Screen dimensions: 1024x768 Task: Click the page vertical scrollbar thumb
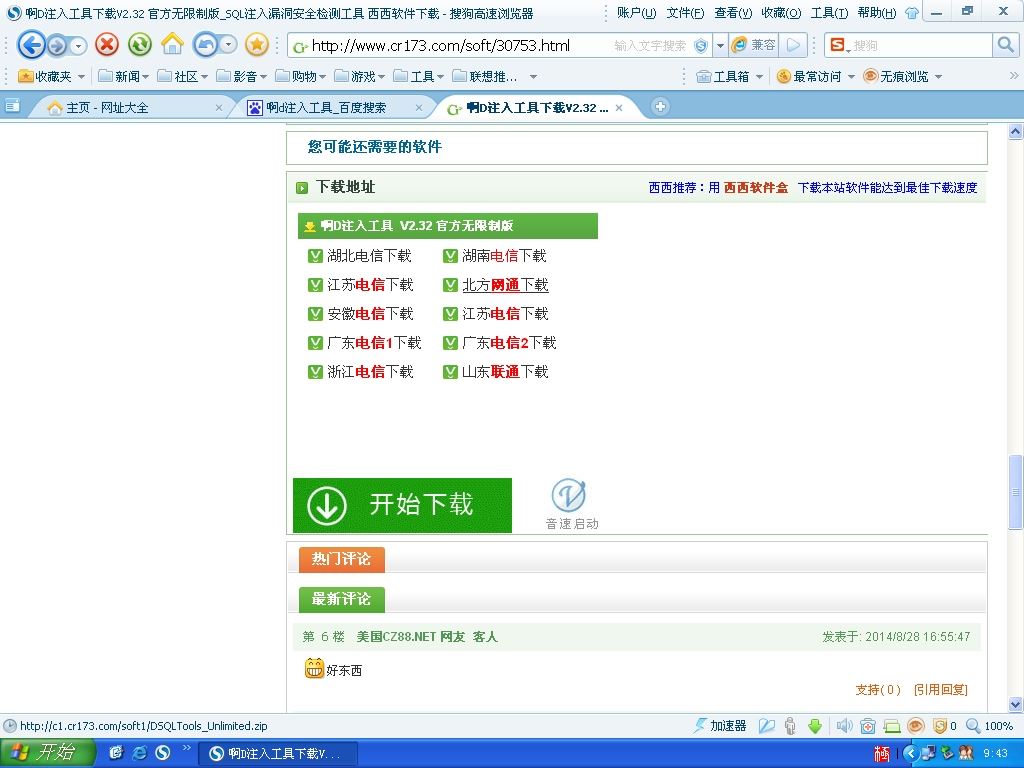pos(1015,492)
